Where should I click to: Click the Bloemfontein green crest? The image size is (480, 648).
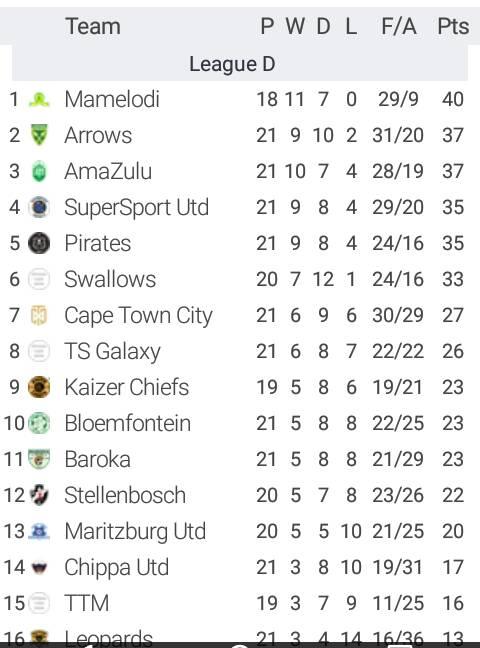(x=39, y=423)
